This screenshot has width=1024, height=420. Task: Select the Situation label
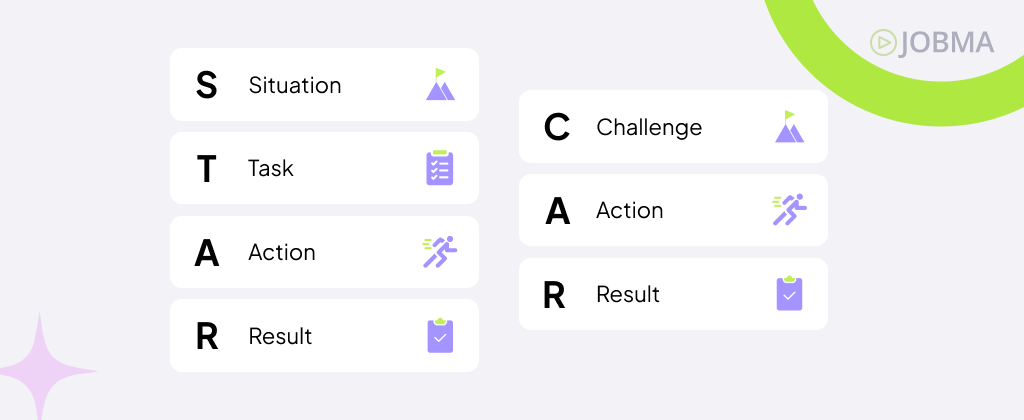tap(295, 85)
